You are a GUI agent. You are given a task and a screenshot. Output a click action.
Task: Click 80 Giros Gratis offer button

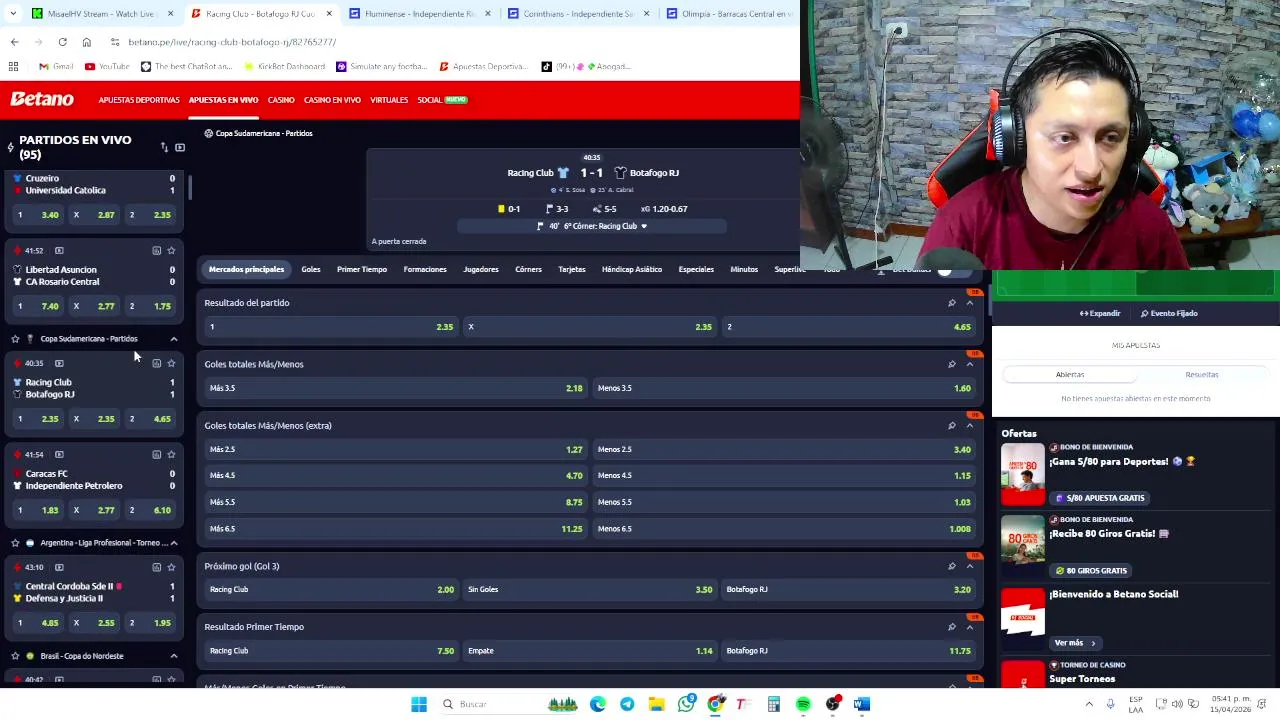point(1091,571)
